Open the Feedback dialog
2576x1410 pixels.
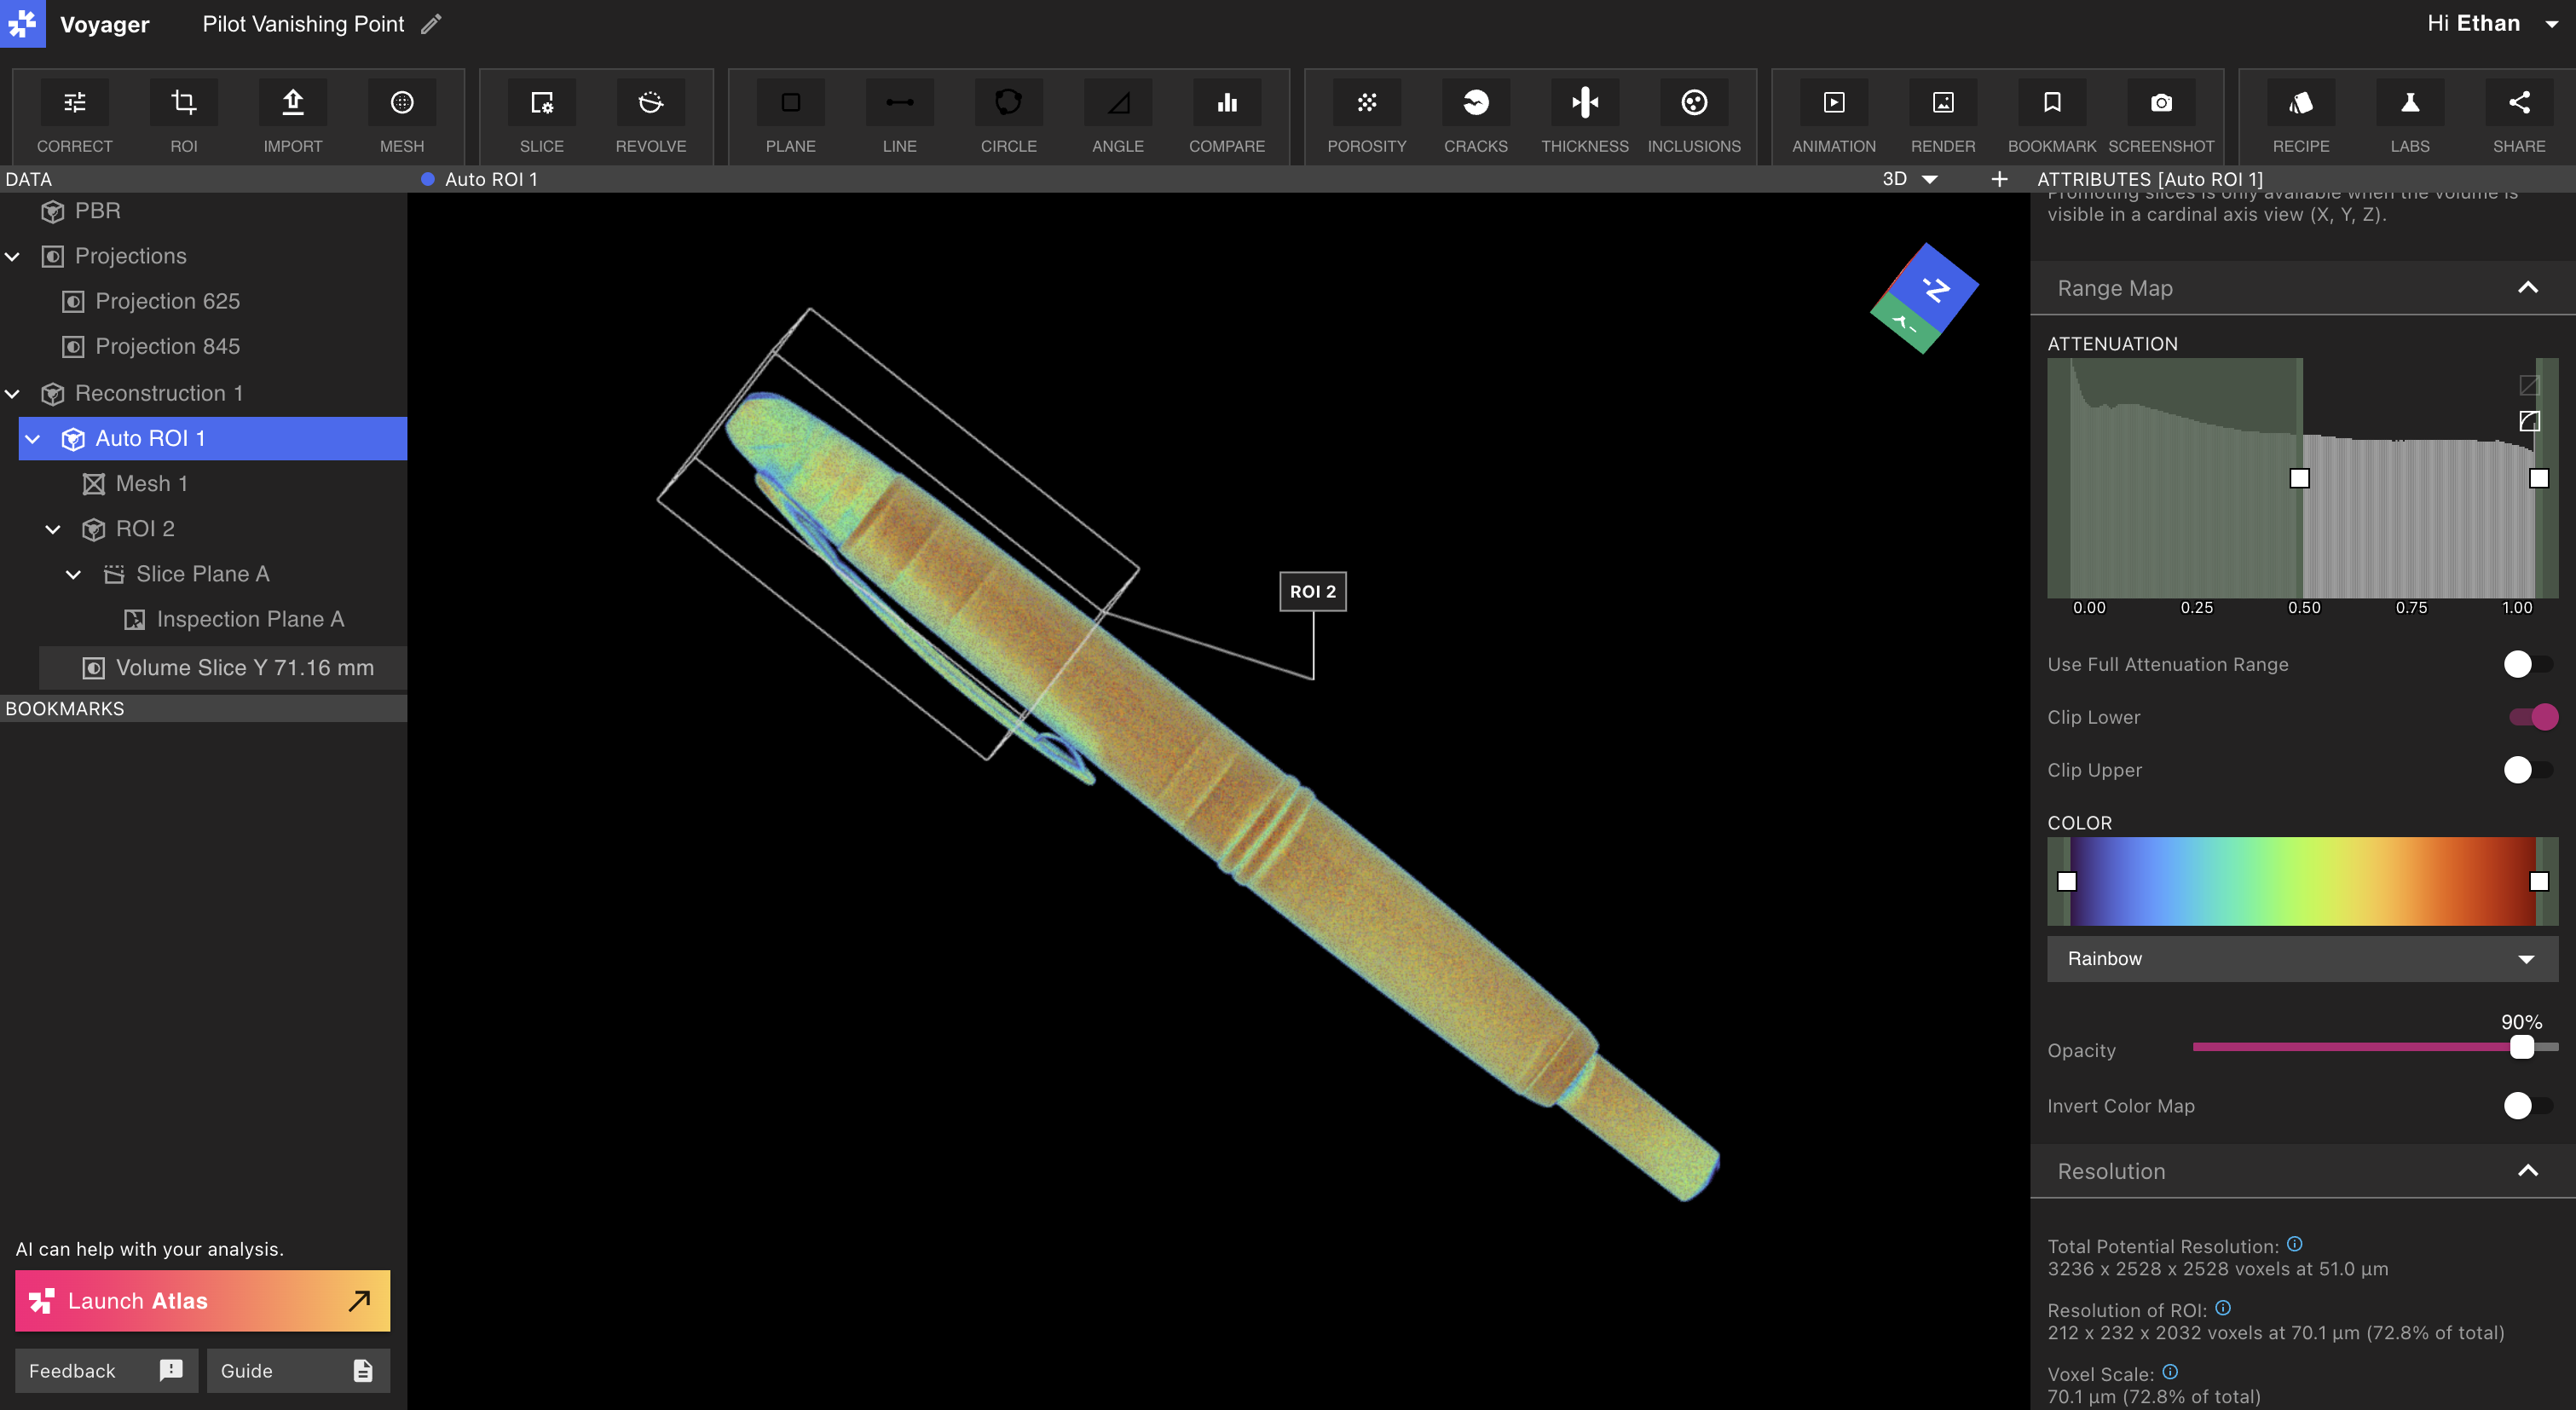point(106,1371)
